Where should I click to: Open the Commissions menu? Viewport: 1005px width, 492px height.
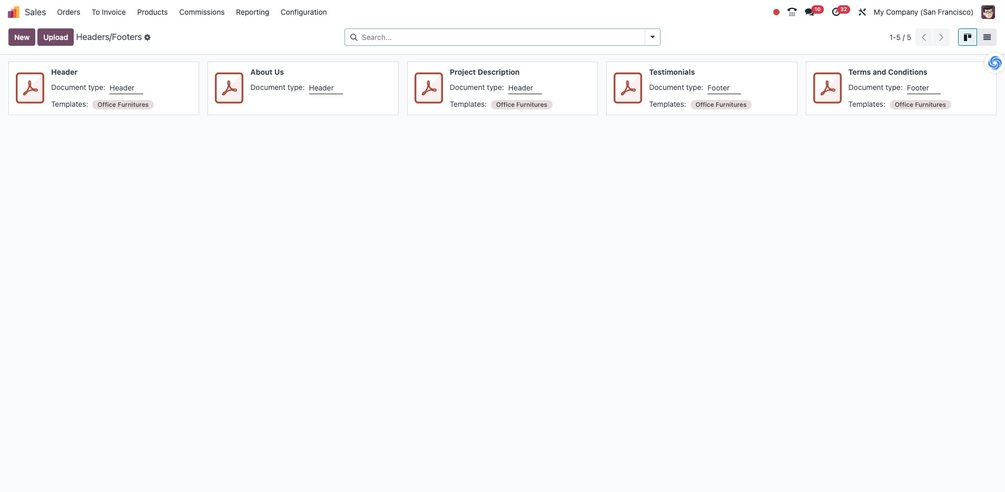click(x=202, y=12)
